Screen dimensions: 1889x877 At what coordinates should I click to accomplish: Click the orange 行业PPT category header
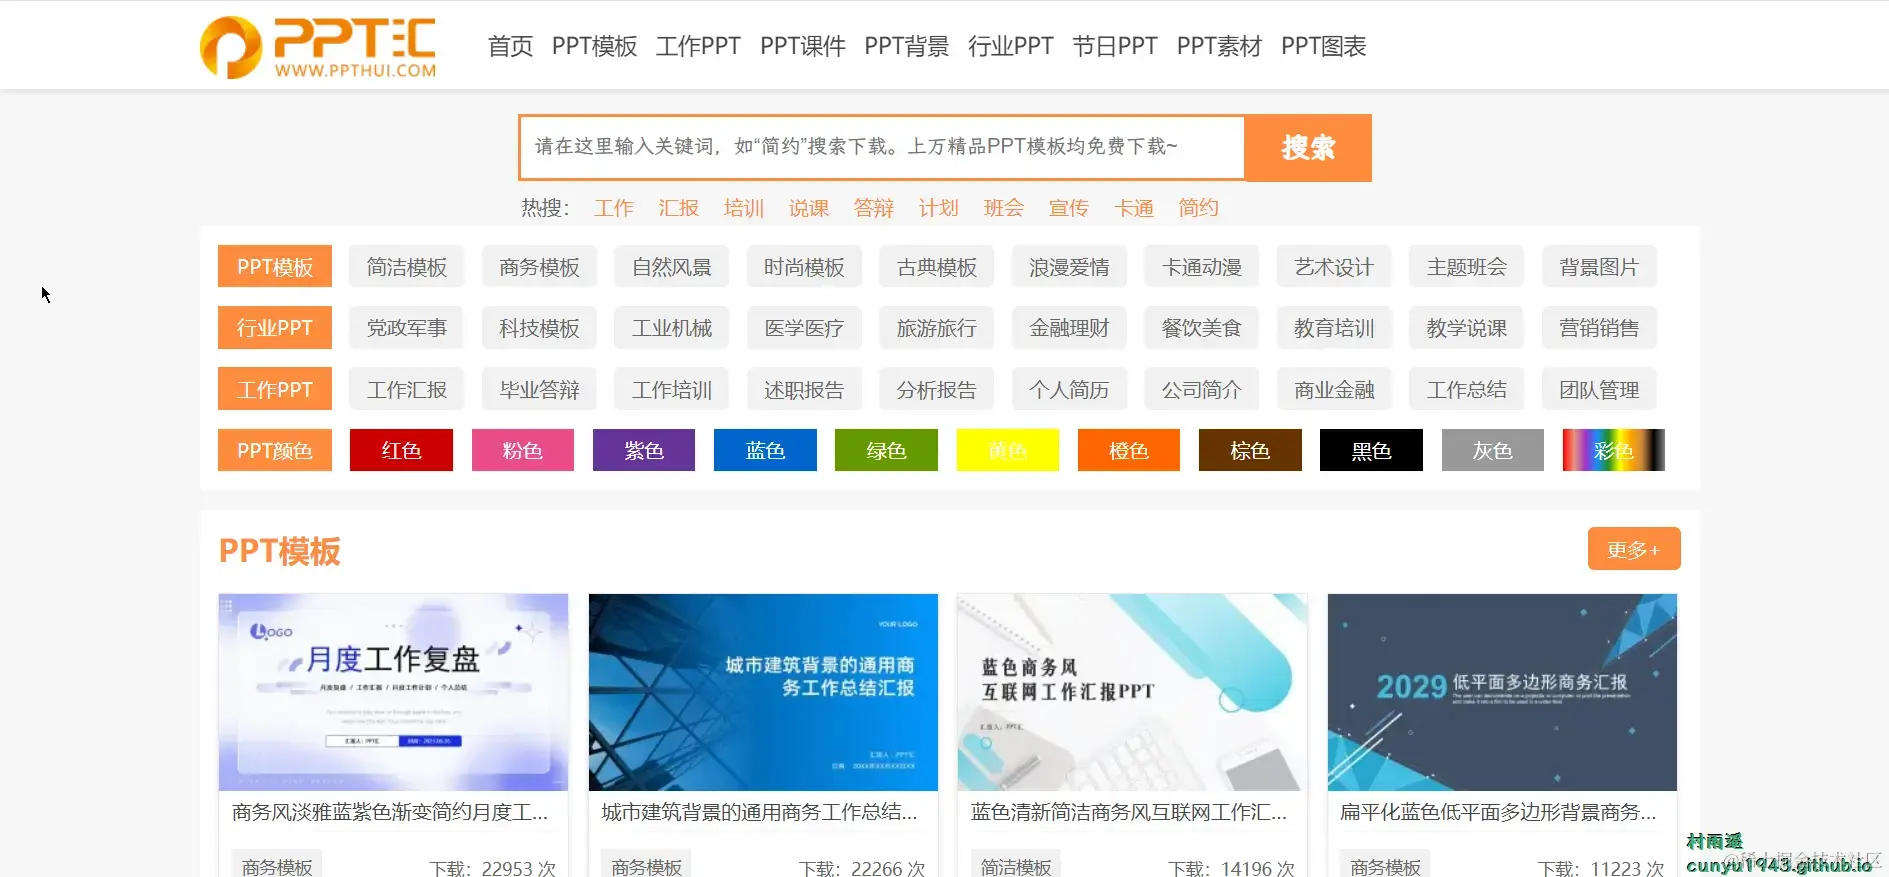(275, 328)
